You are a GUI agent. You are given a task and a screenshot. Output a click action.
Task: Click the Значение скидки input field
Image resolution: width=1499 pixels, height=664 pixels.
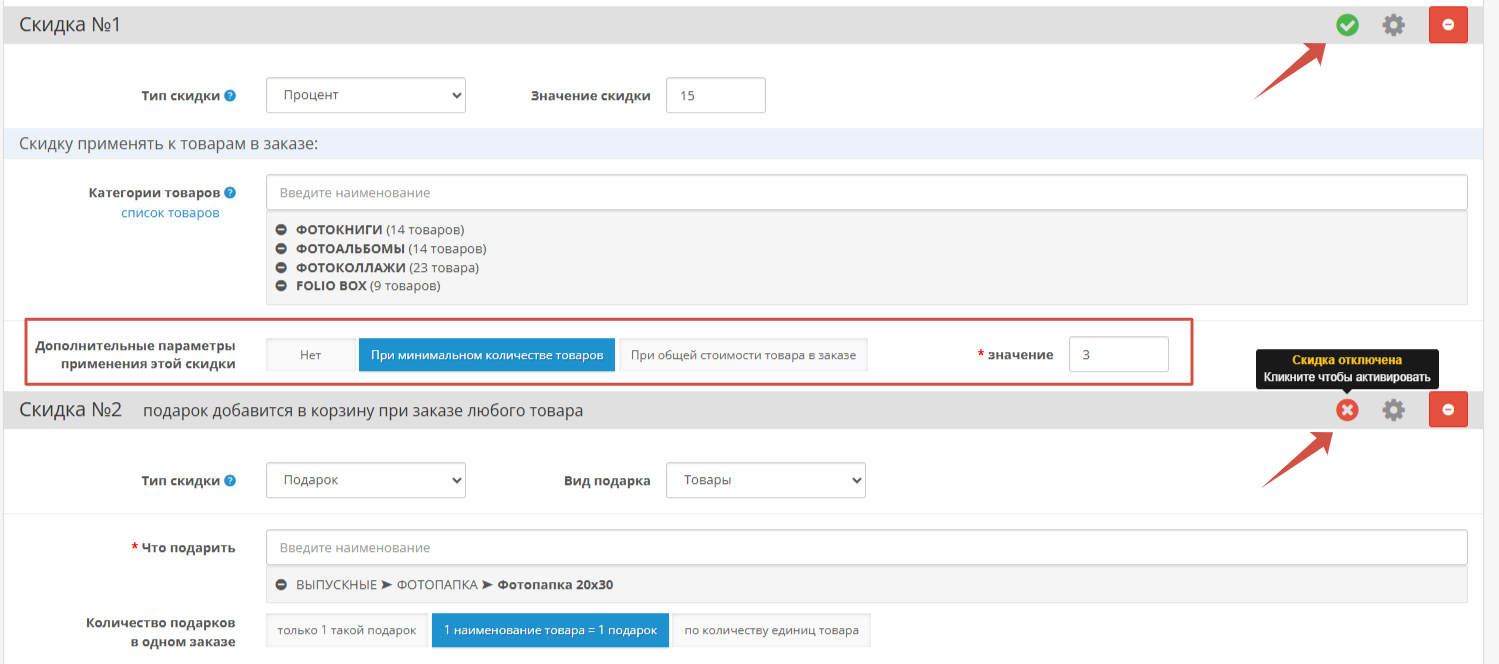(715, 96)
